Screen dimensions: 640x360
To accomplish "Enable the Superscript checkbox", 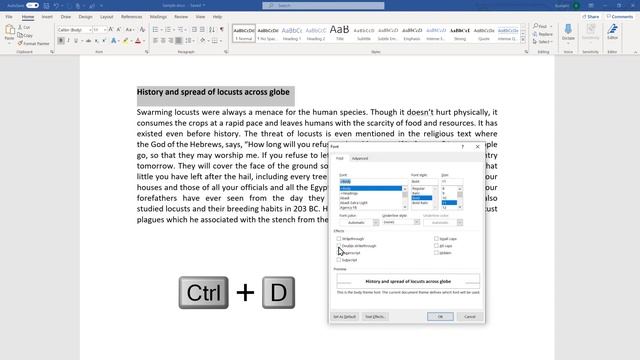I will (x=339, y=253).
